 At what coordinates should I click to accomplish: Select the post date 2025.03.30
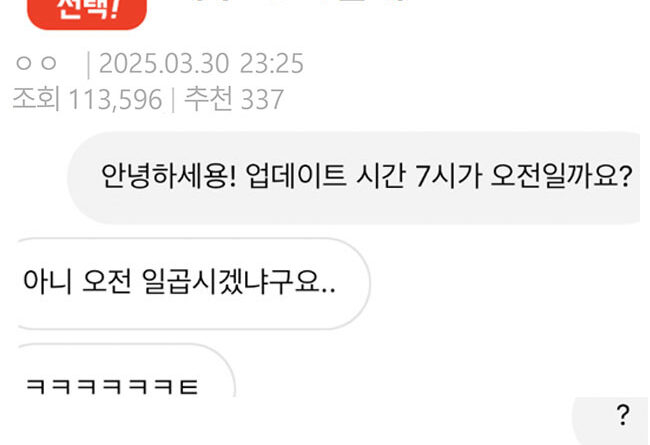point(164,63)
